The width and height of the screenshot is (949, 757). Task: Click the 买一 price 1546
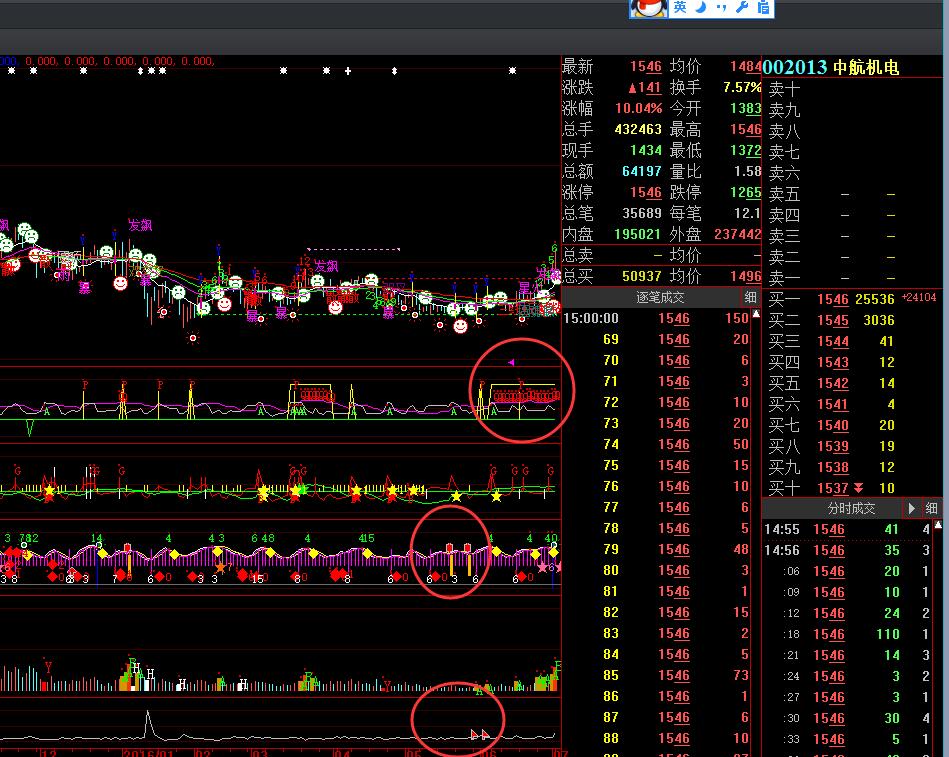pos(833,300)
